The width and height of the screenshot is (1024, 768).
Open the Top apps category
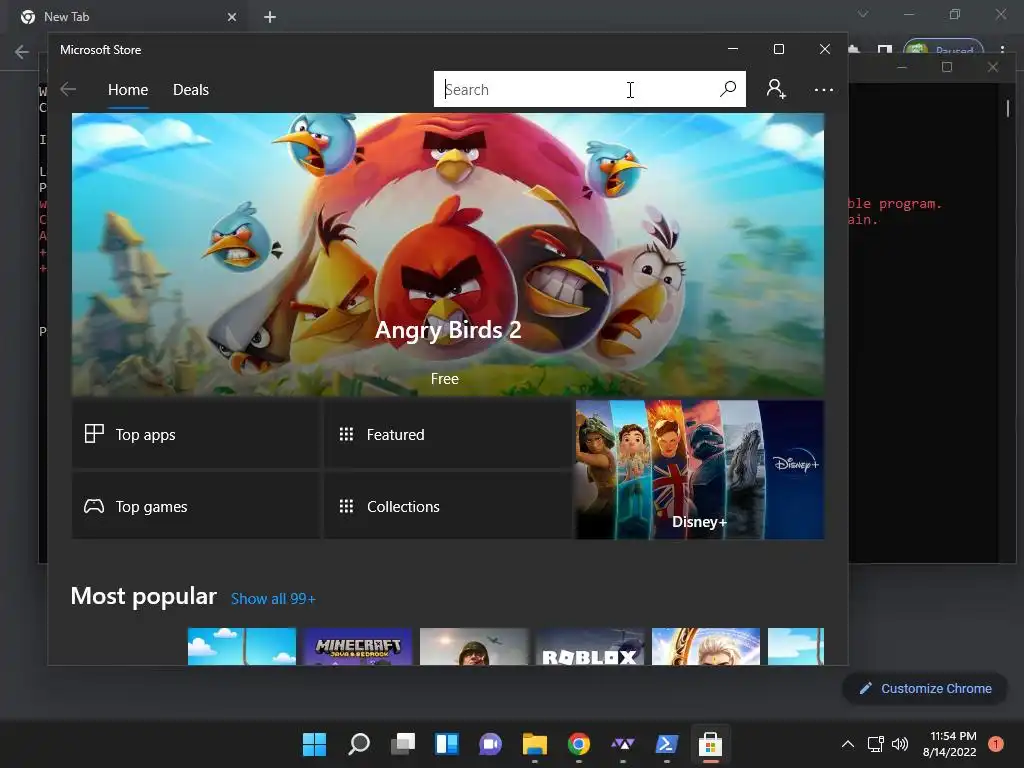pyautogui.click(x=196, y=434)
